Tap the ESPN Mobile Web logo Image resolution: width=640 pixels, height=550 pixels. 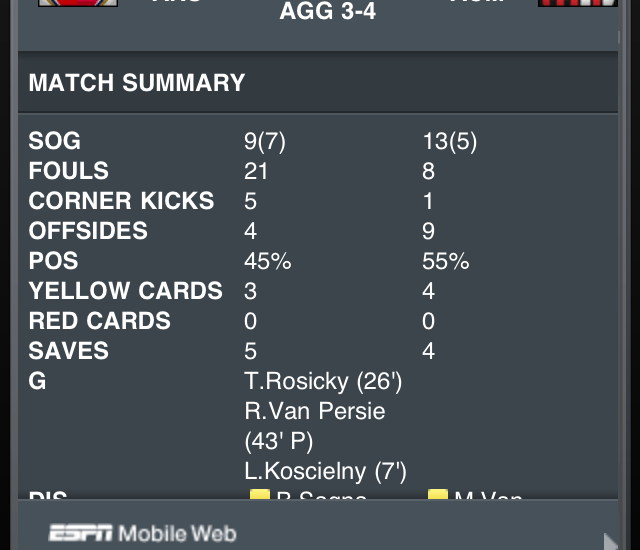click(142, 532)
